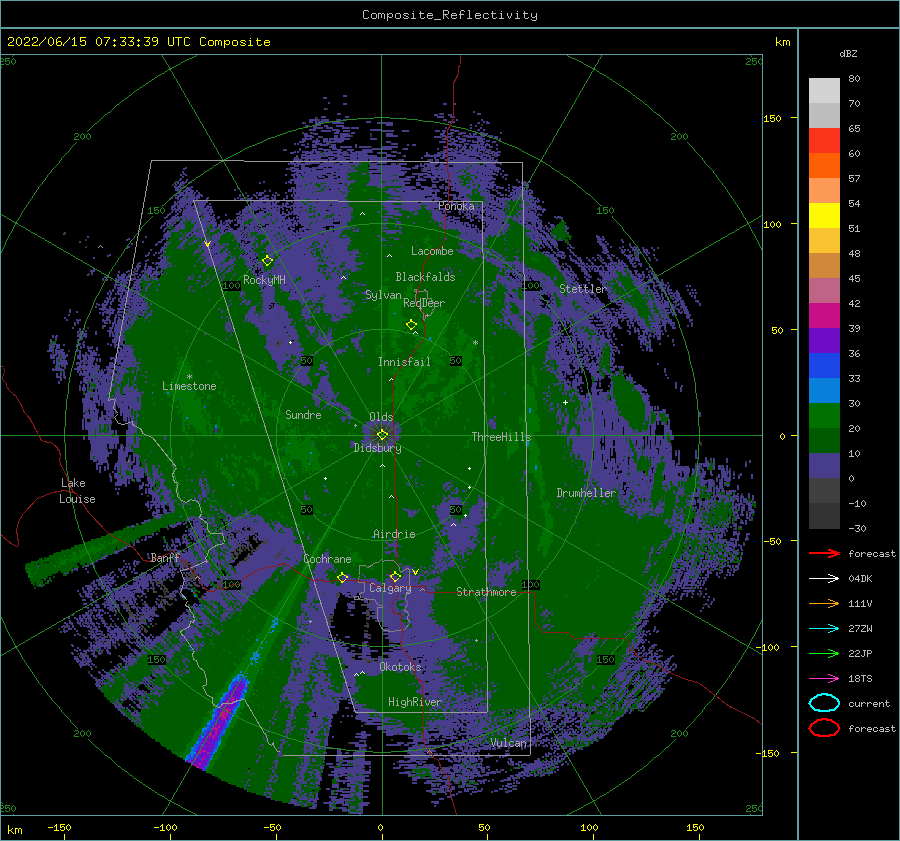Click the km unit label at bottom-left

tap(14, 830)
